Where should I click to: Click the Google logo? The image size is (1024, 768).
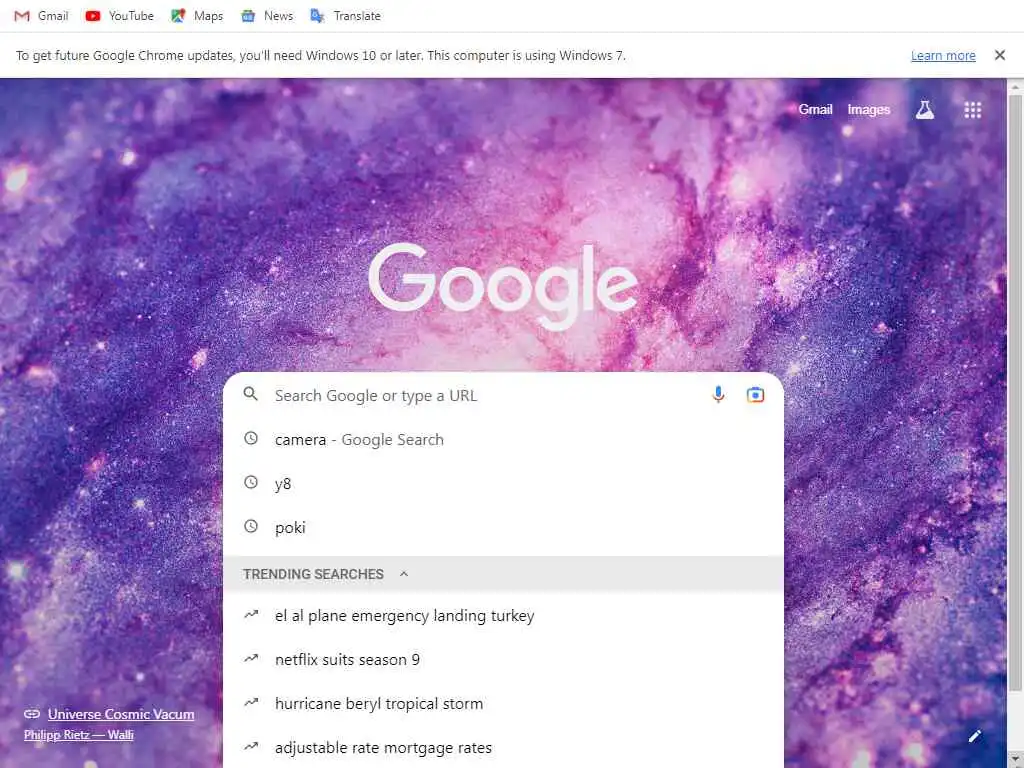503,285
